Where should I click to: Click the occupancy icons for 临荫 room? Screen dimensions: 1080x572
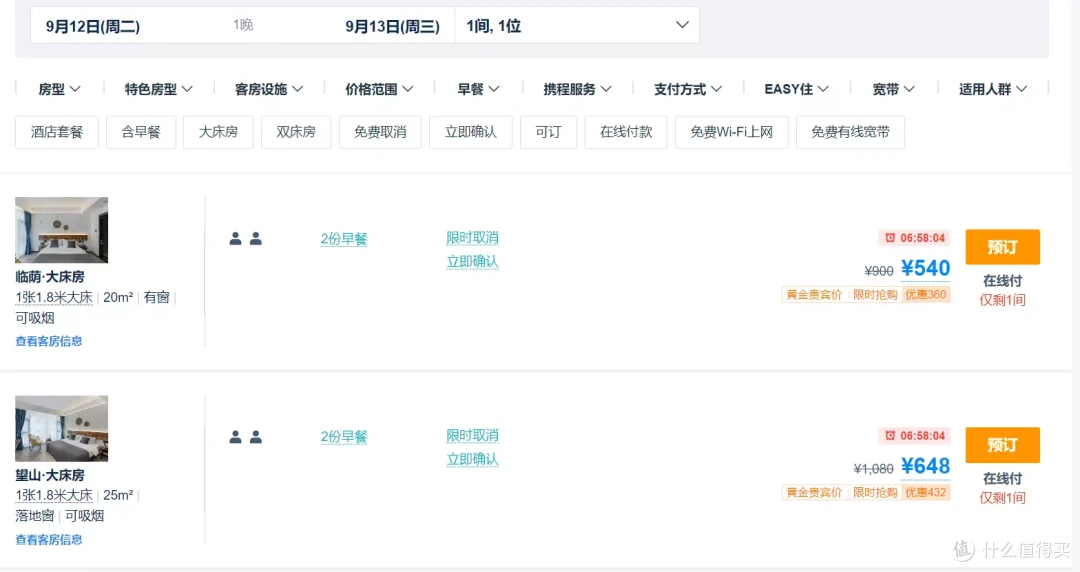[x=245, y=238]
